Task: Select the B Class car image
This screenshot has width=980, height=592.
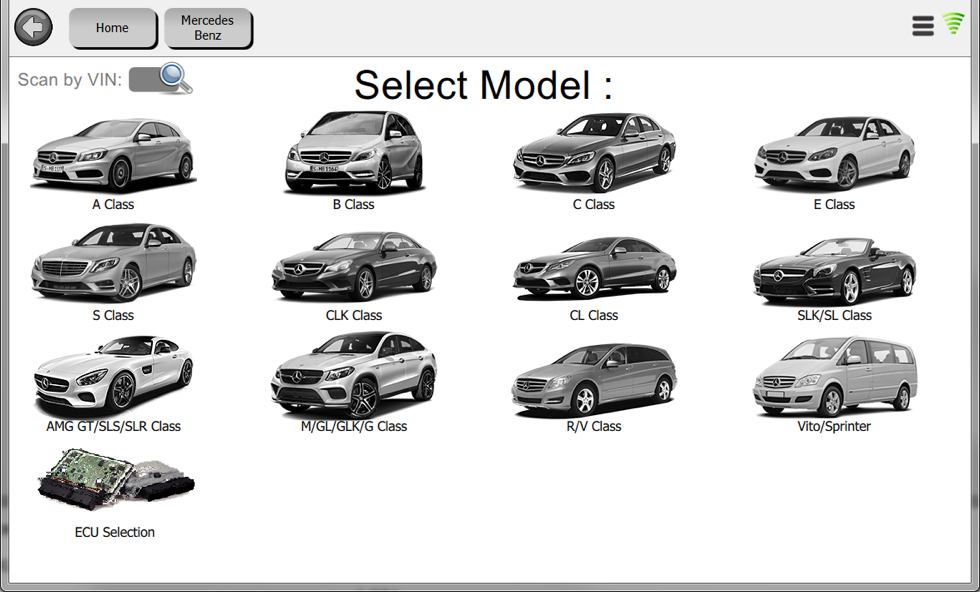Action: (354, 152)
